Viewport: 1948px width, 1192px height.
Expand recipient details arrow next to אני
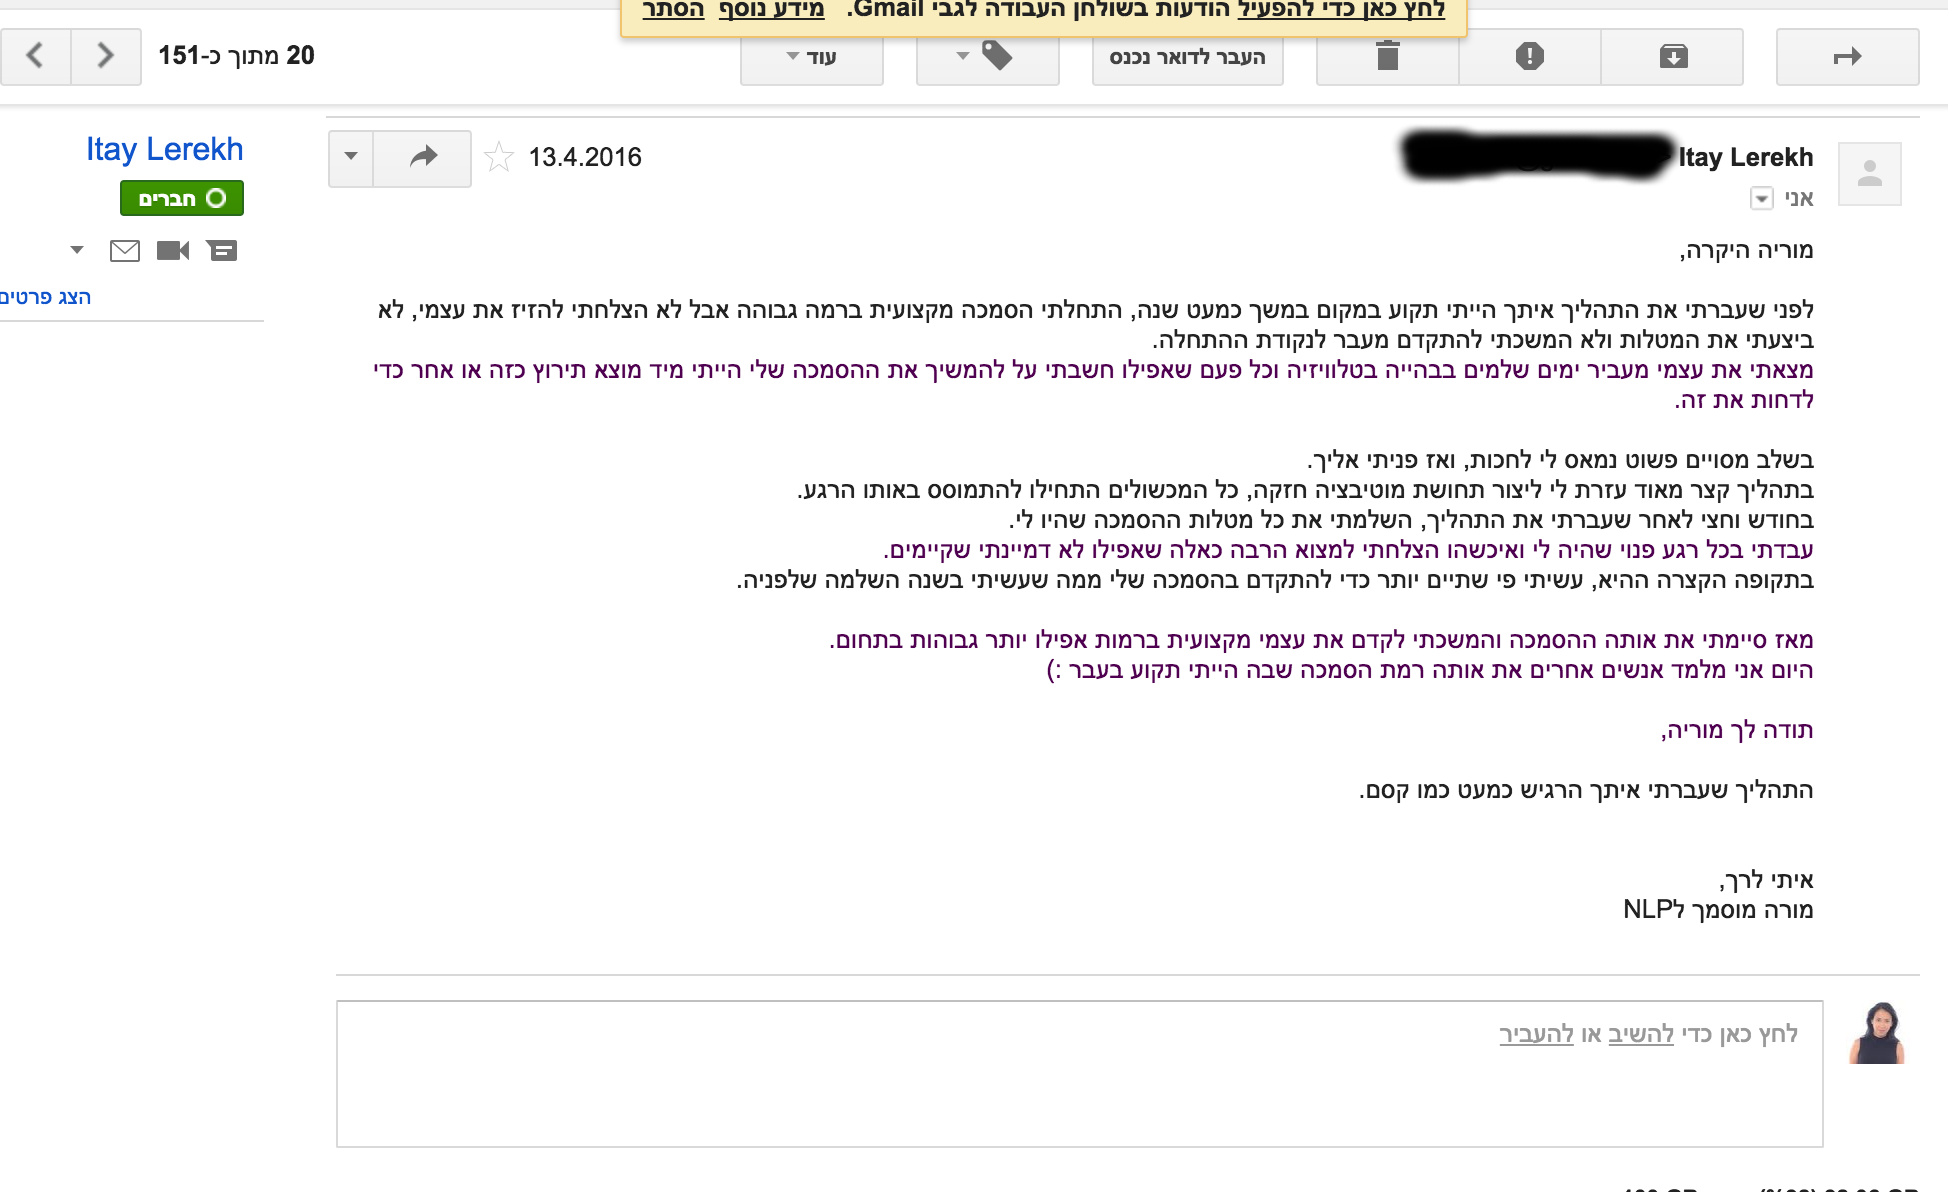coord(1761,198)
